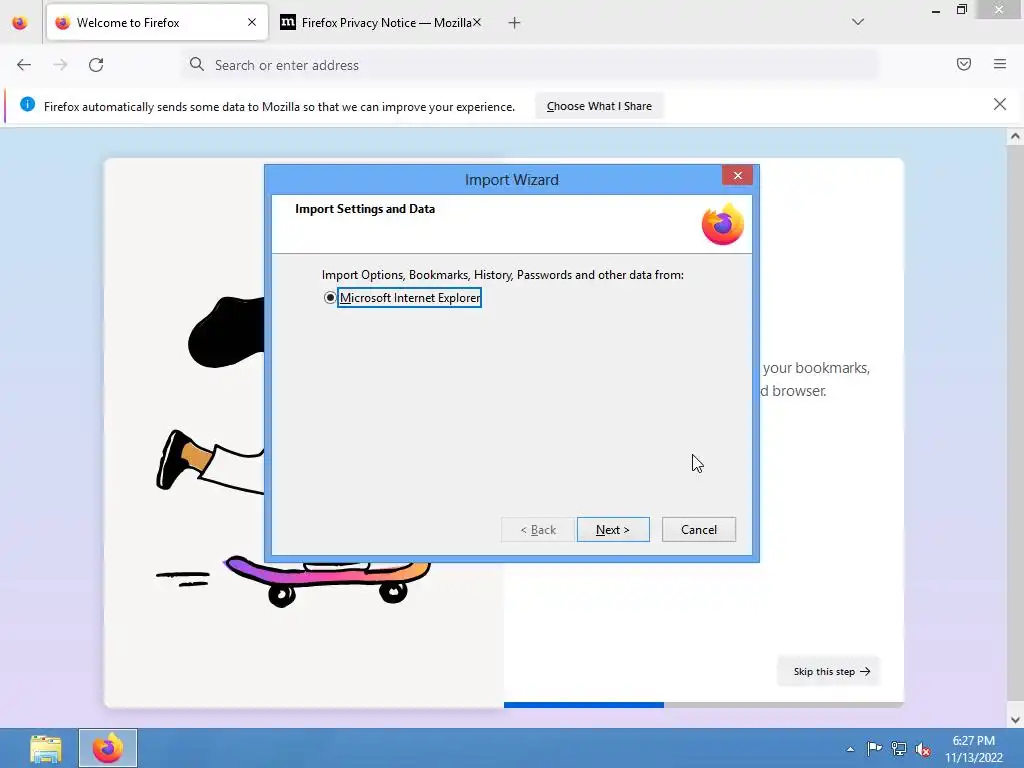Show hidden system tray icons
This screenshot has width=1024, height=768.
click(x=850, y=749)
